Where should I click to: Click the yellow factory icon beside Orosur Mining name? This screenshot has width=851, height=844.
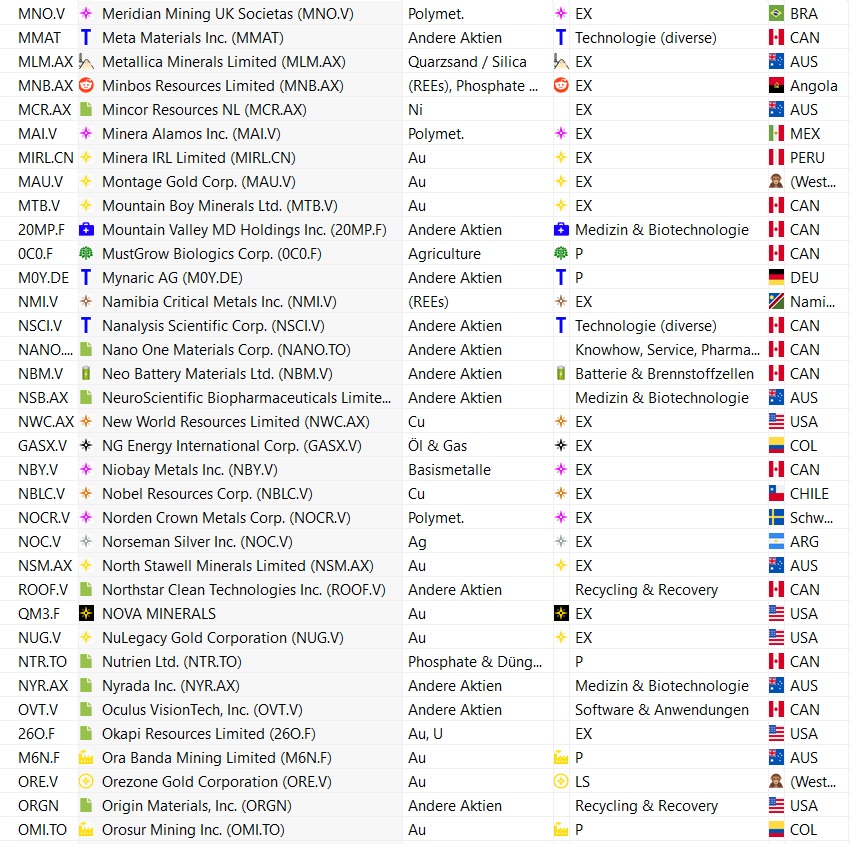[86, 829]
